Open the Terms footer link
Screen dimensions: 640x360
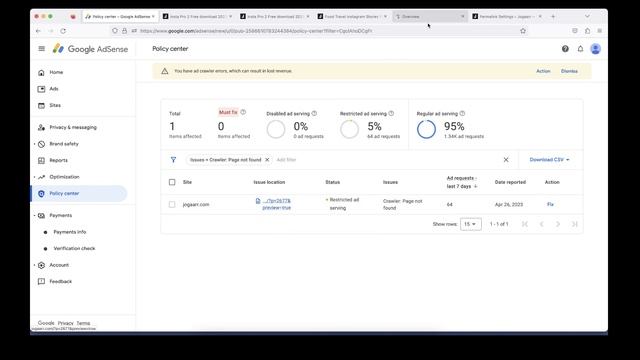point(83,323)
